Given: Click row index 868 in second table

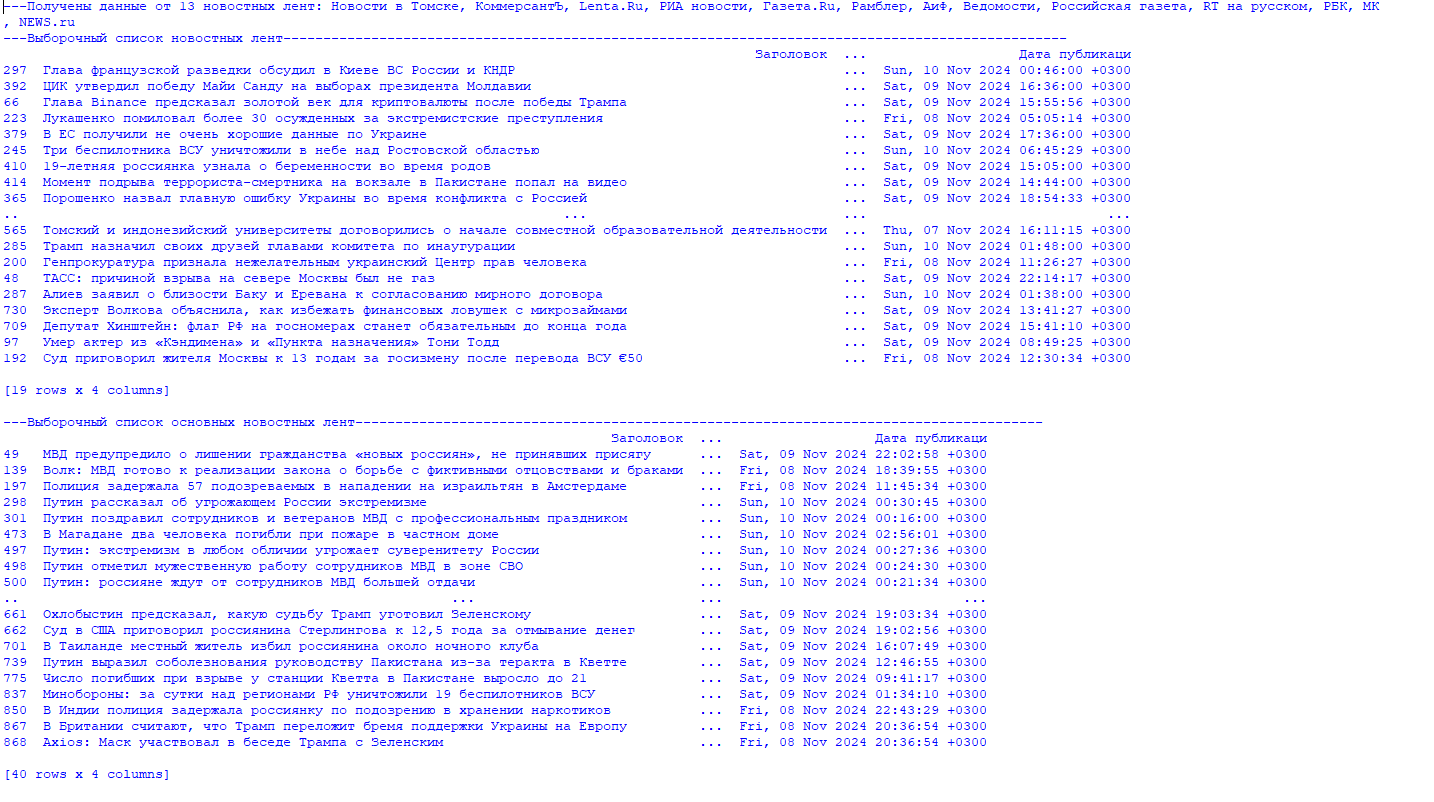Looking at the screenshot, I should 15,742.
